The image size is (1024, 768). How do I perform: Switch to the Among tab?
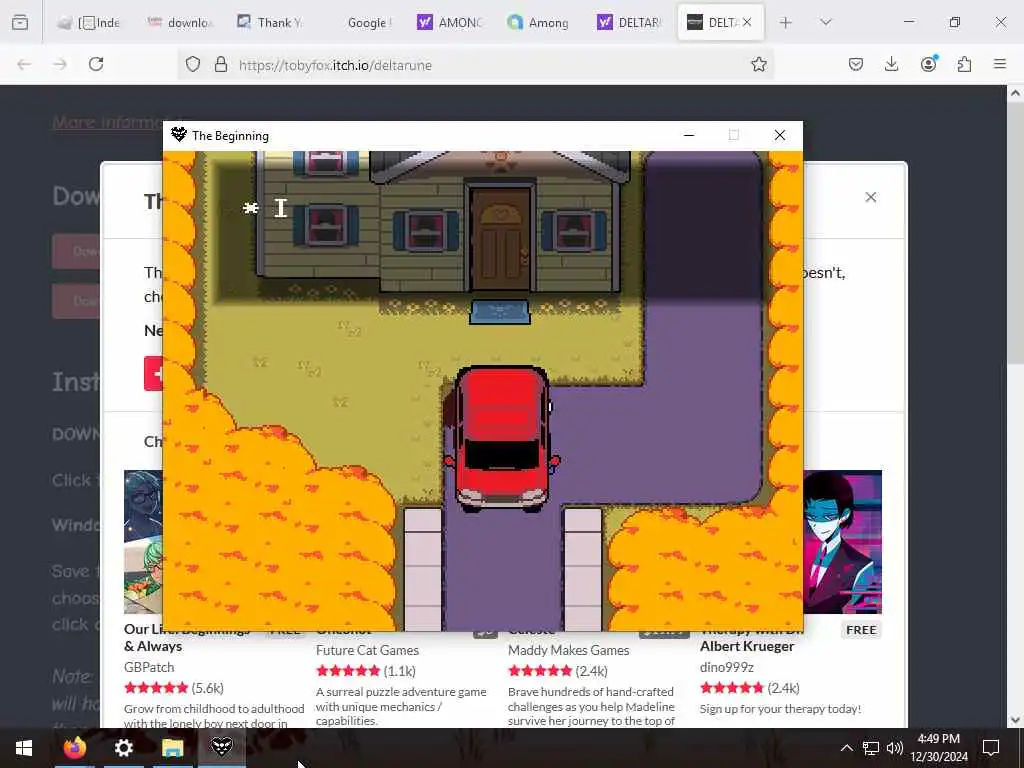(x=539, y=23)
